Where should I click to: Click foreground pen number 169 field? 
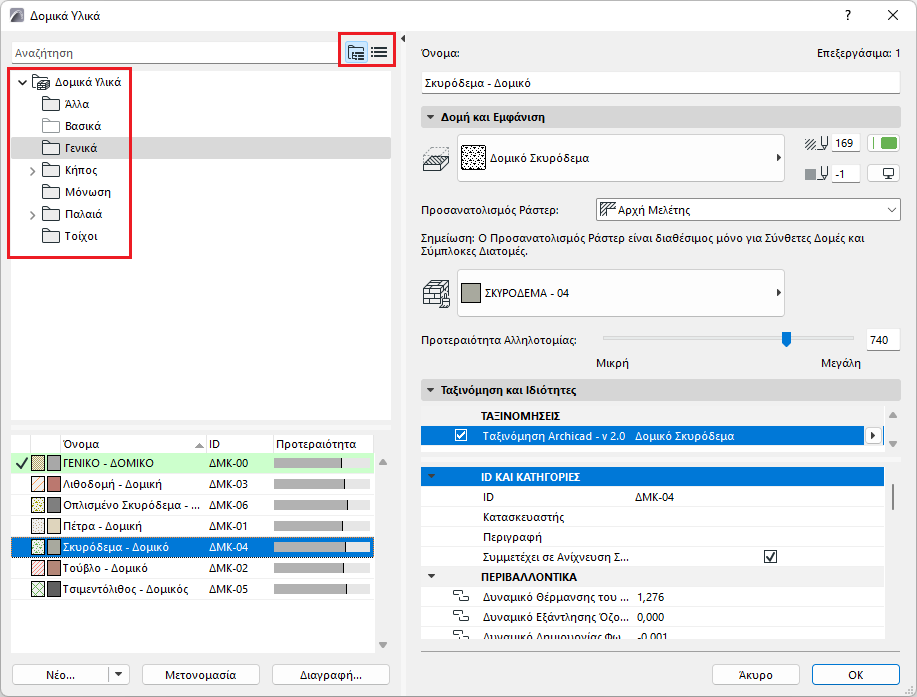[x=845, y=143]
